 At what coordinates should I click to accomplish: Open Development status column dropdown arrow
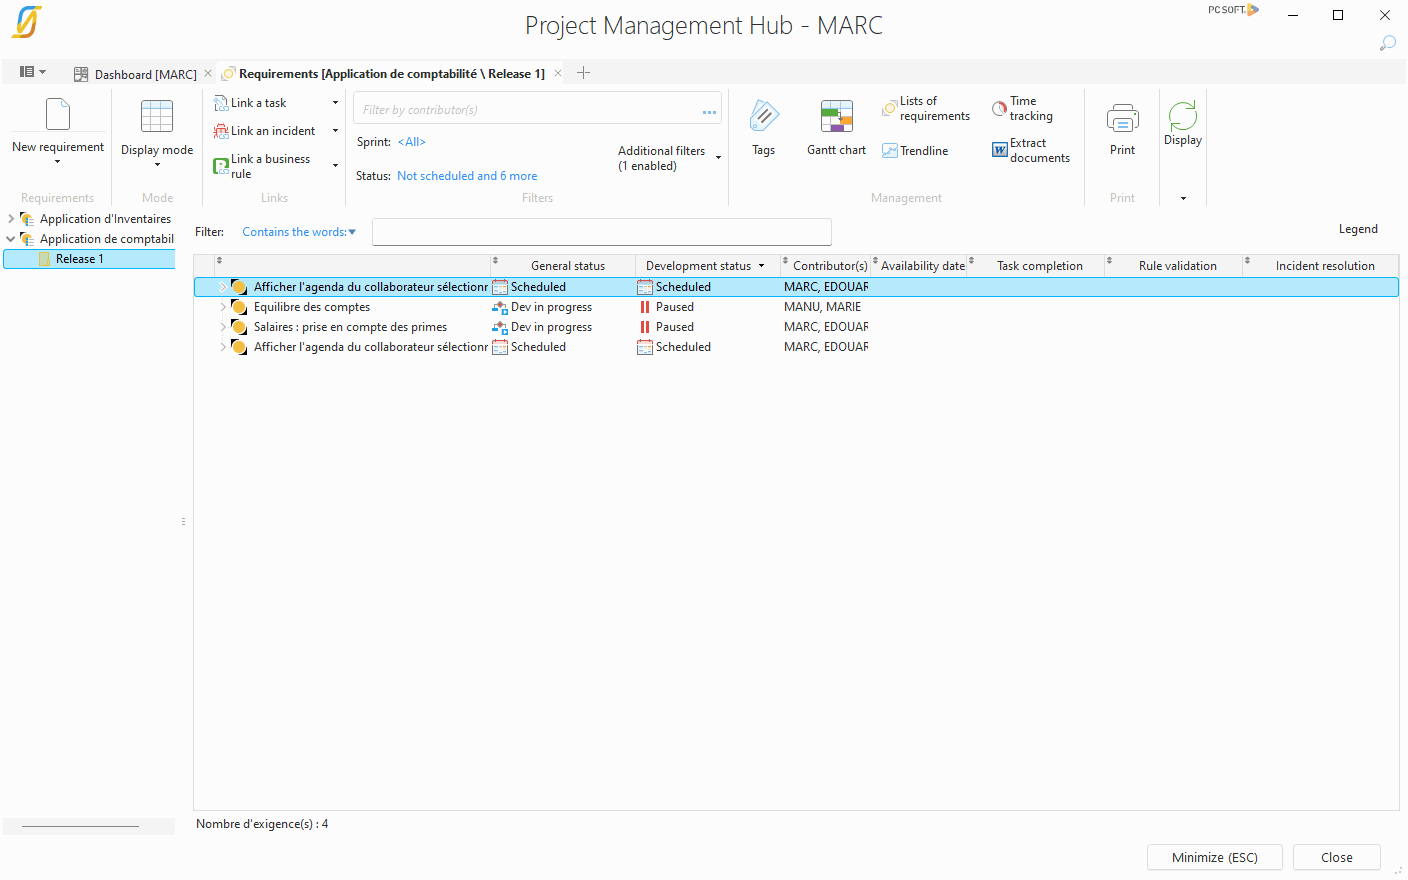click(761, 266)
